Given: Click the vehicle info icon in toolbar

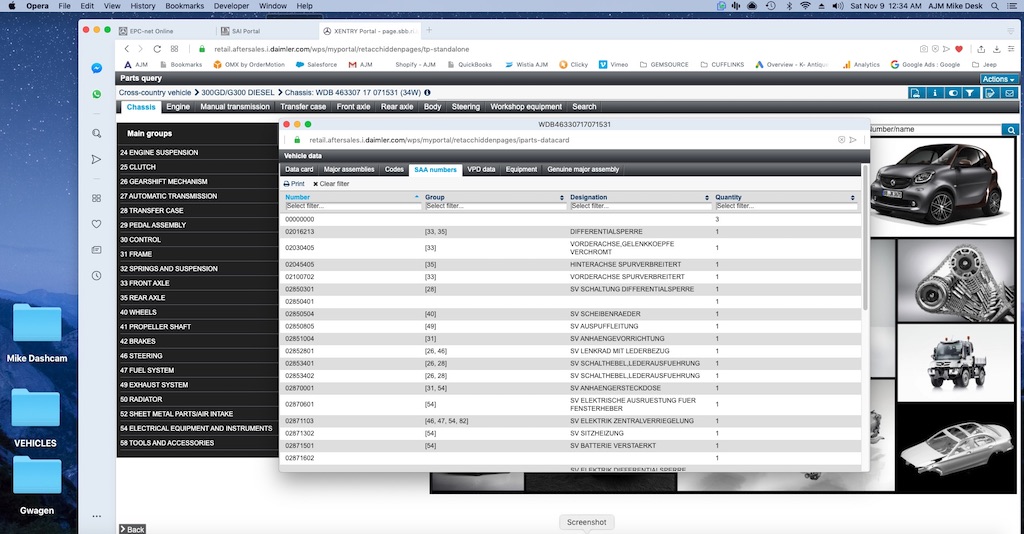Looking at the screenshot, I should (934, 93).
